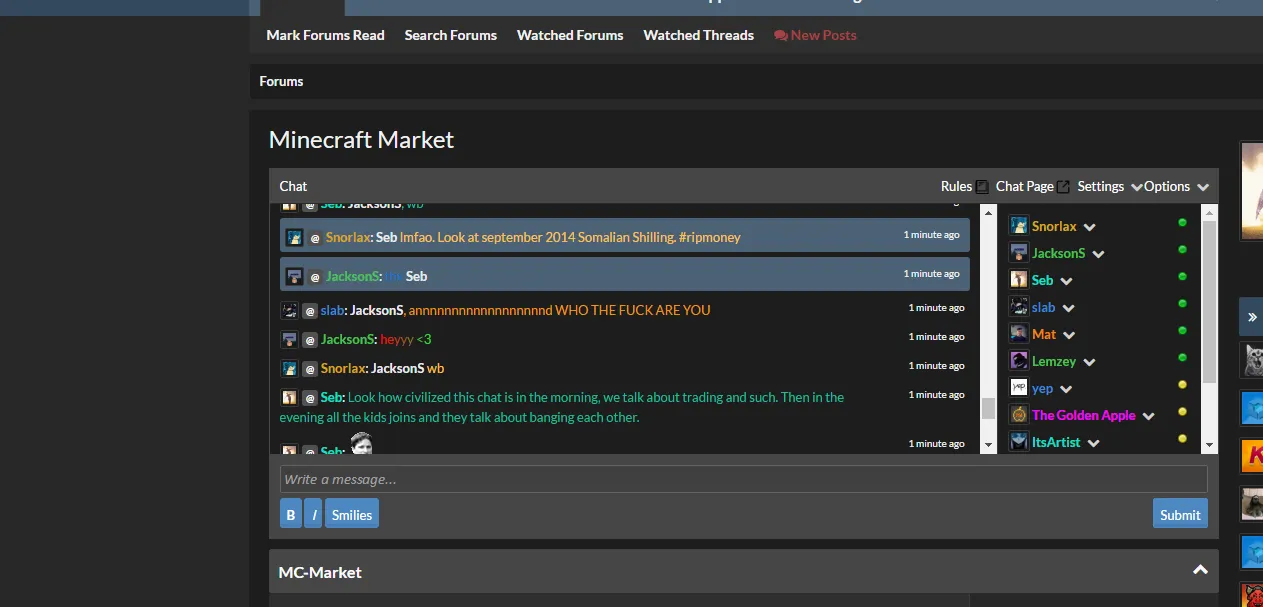Click yep's avatar in the user list
The width and height of the screenshot is (1263, 607).
tap(1019, 388)
